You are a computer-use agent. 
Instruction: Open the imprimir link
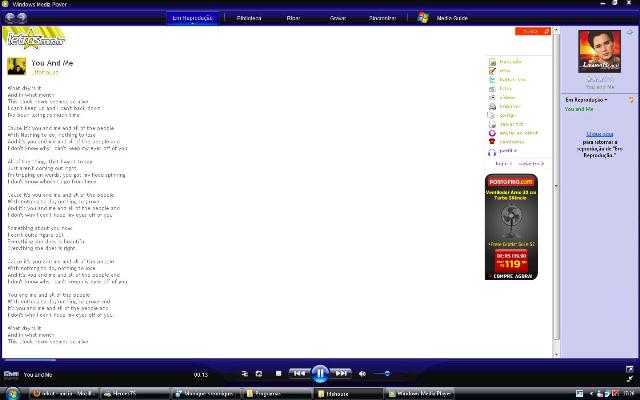(x=510, y=106)
